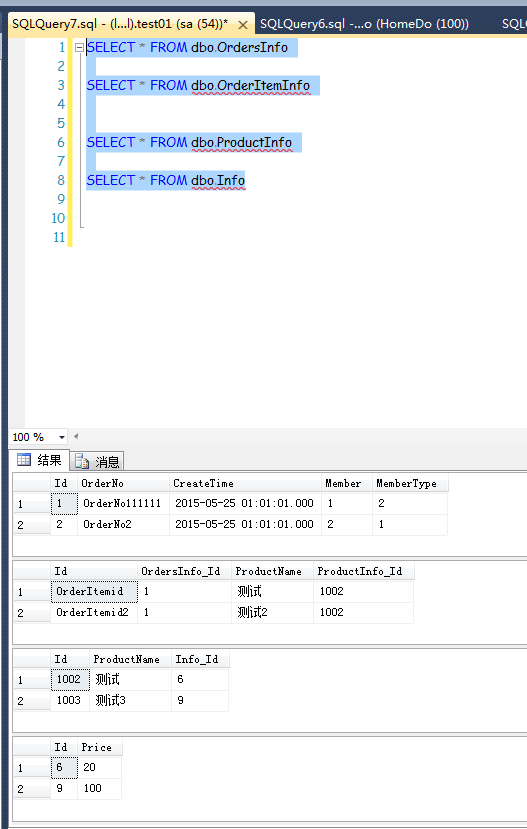Close the SQLQuery7.sql tab
This screenshot has height=829, width=527.
coord(243,25)
